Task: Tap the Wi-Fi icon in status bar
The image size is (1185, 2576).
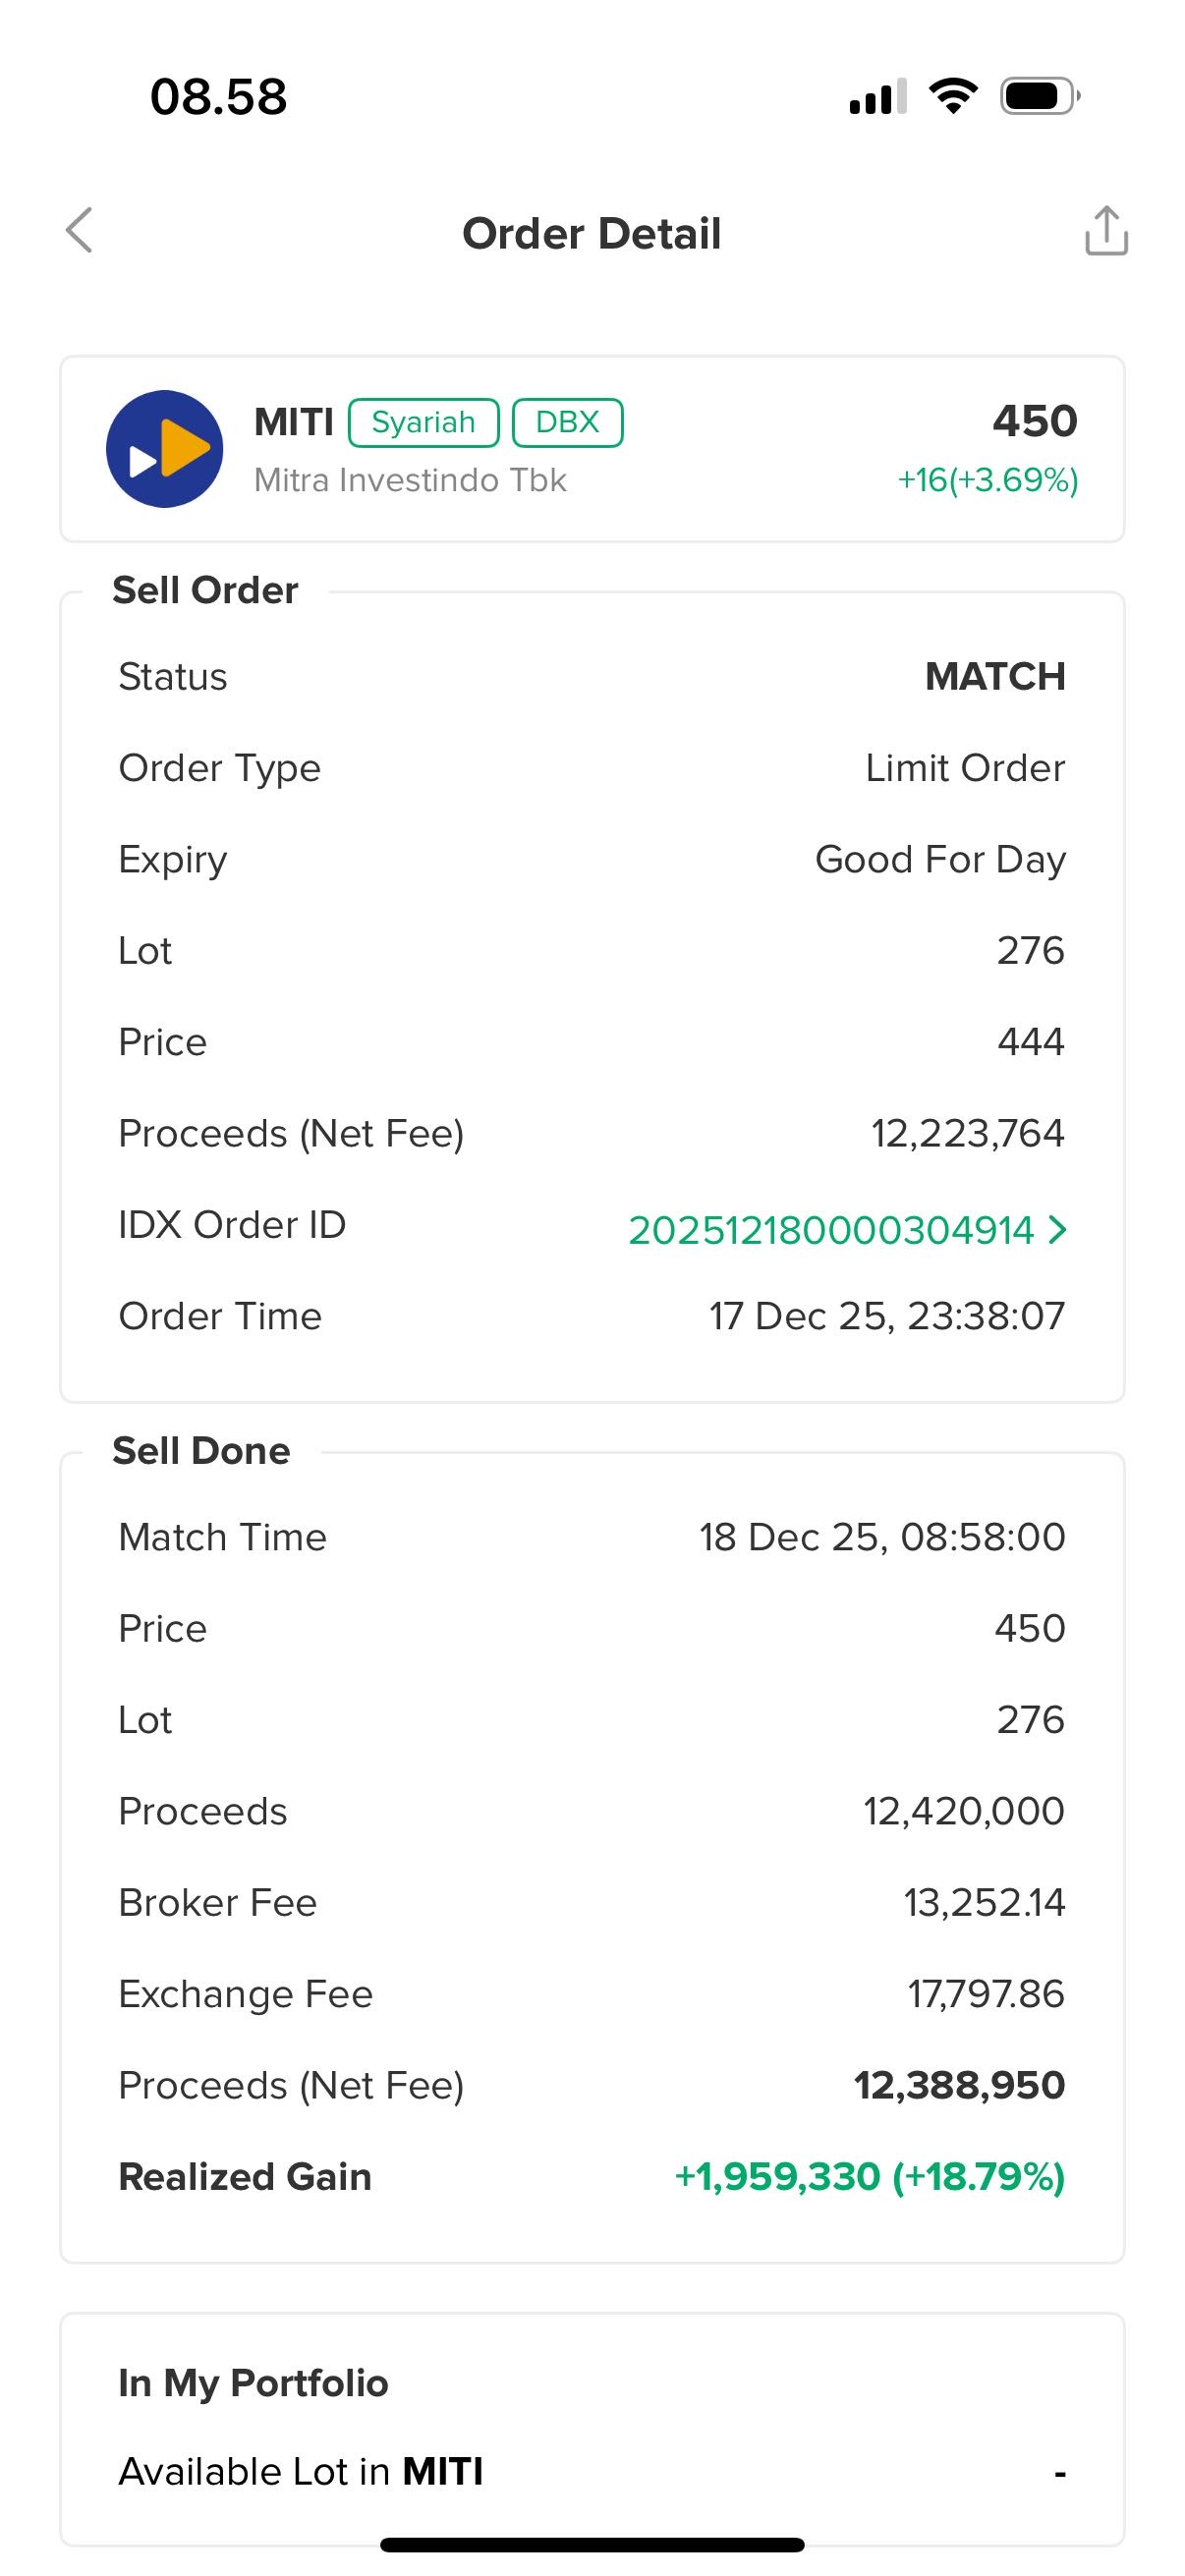Action: coord(953,97)
